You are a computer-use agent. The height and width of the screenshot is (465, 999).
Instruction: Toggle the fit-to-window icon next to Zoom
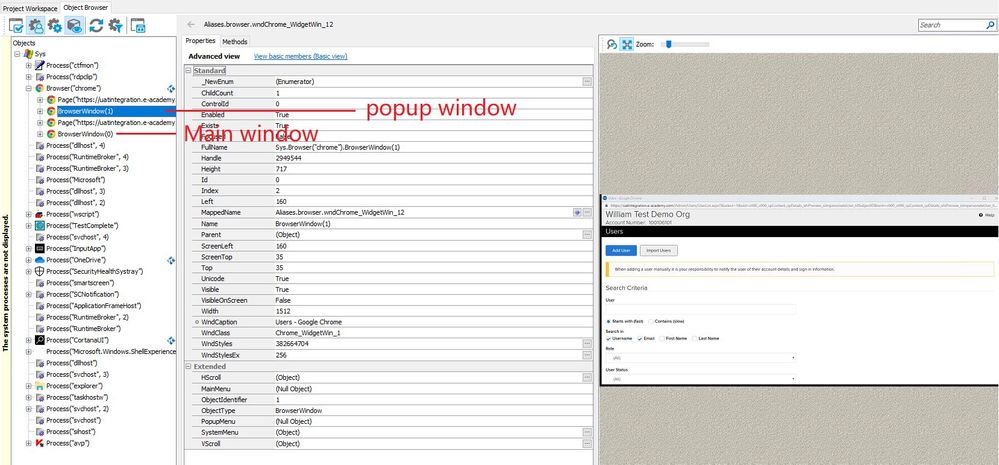pyautogui.click(x=627, y=45)
